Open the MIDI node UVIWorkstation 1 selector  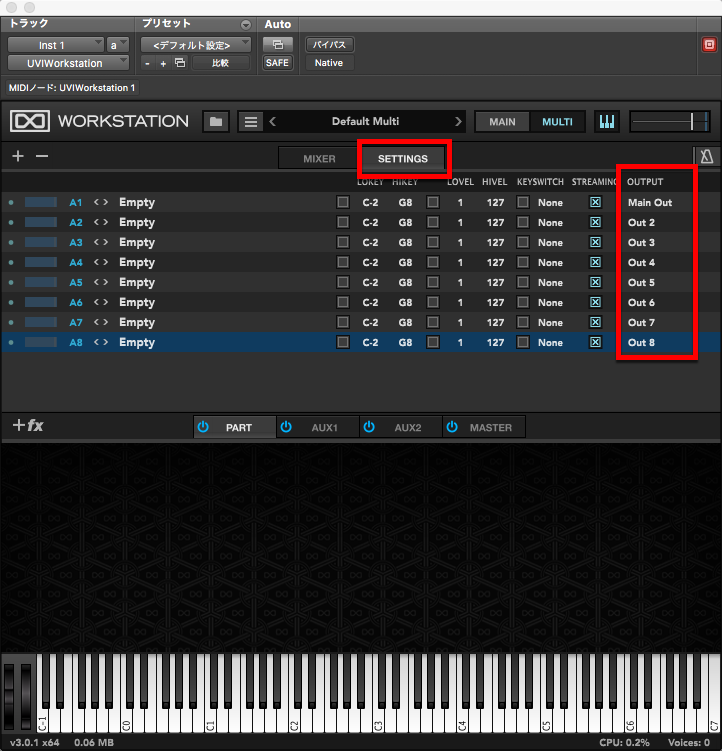72,88
